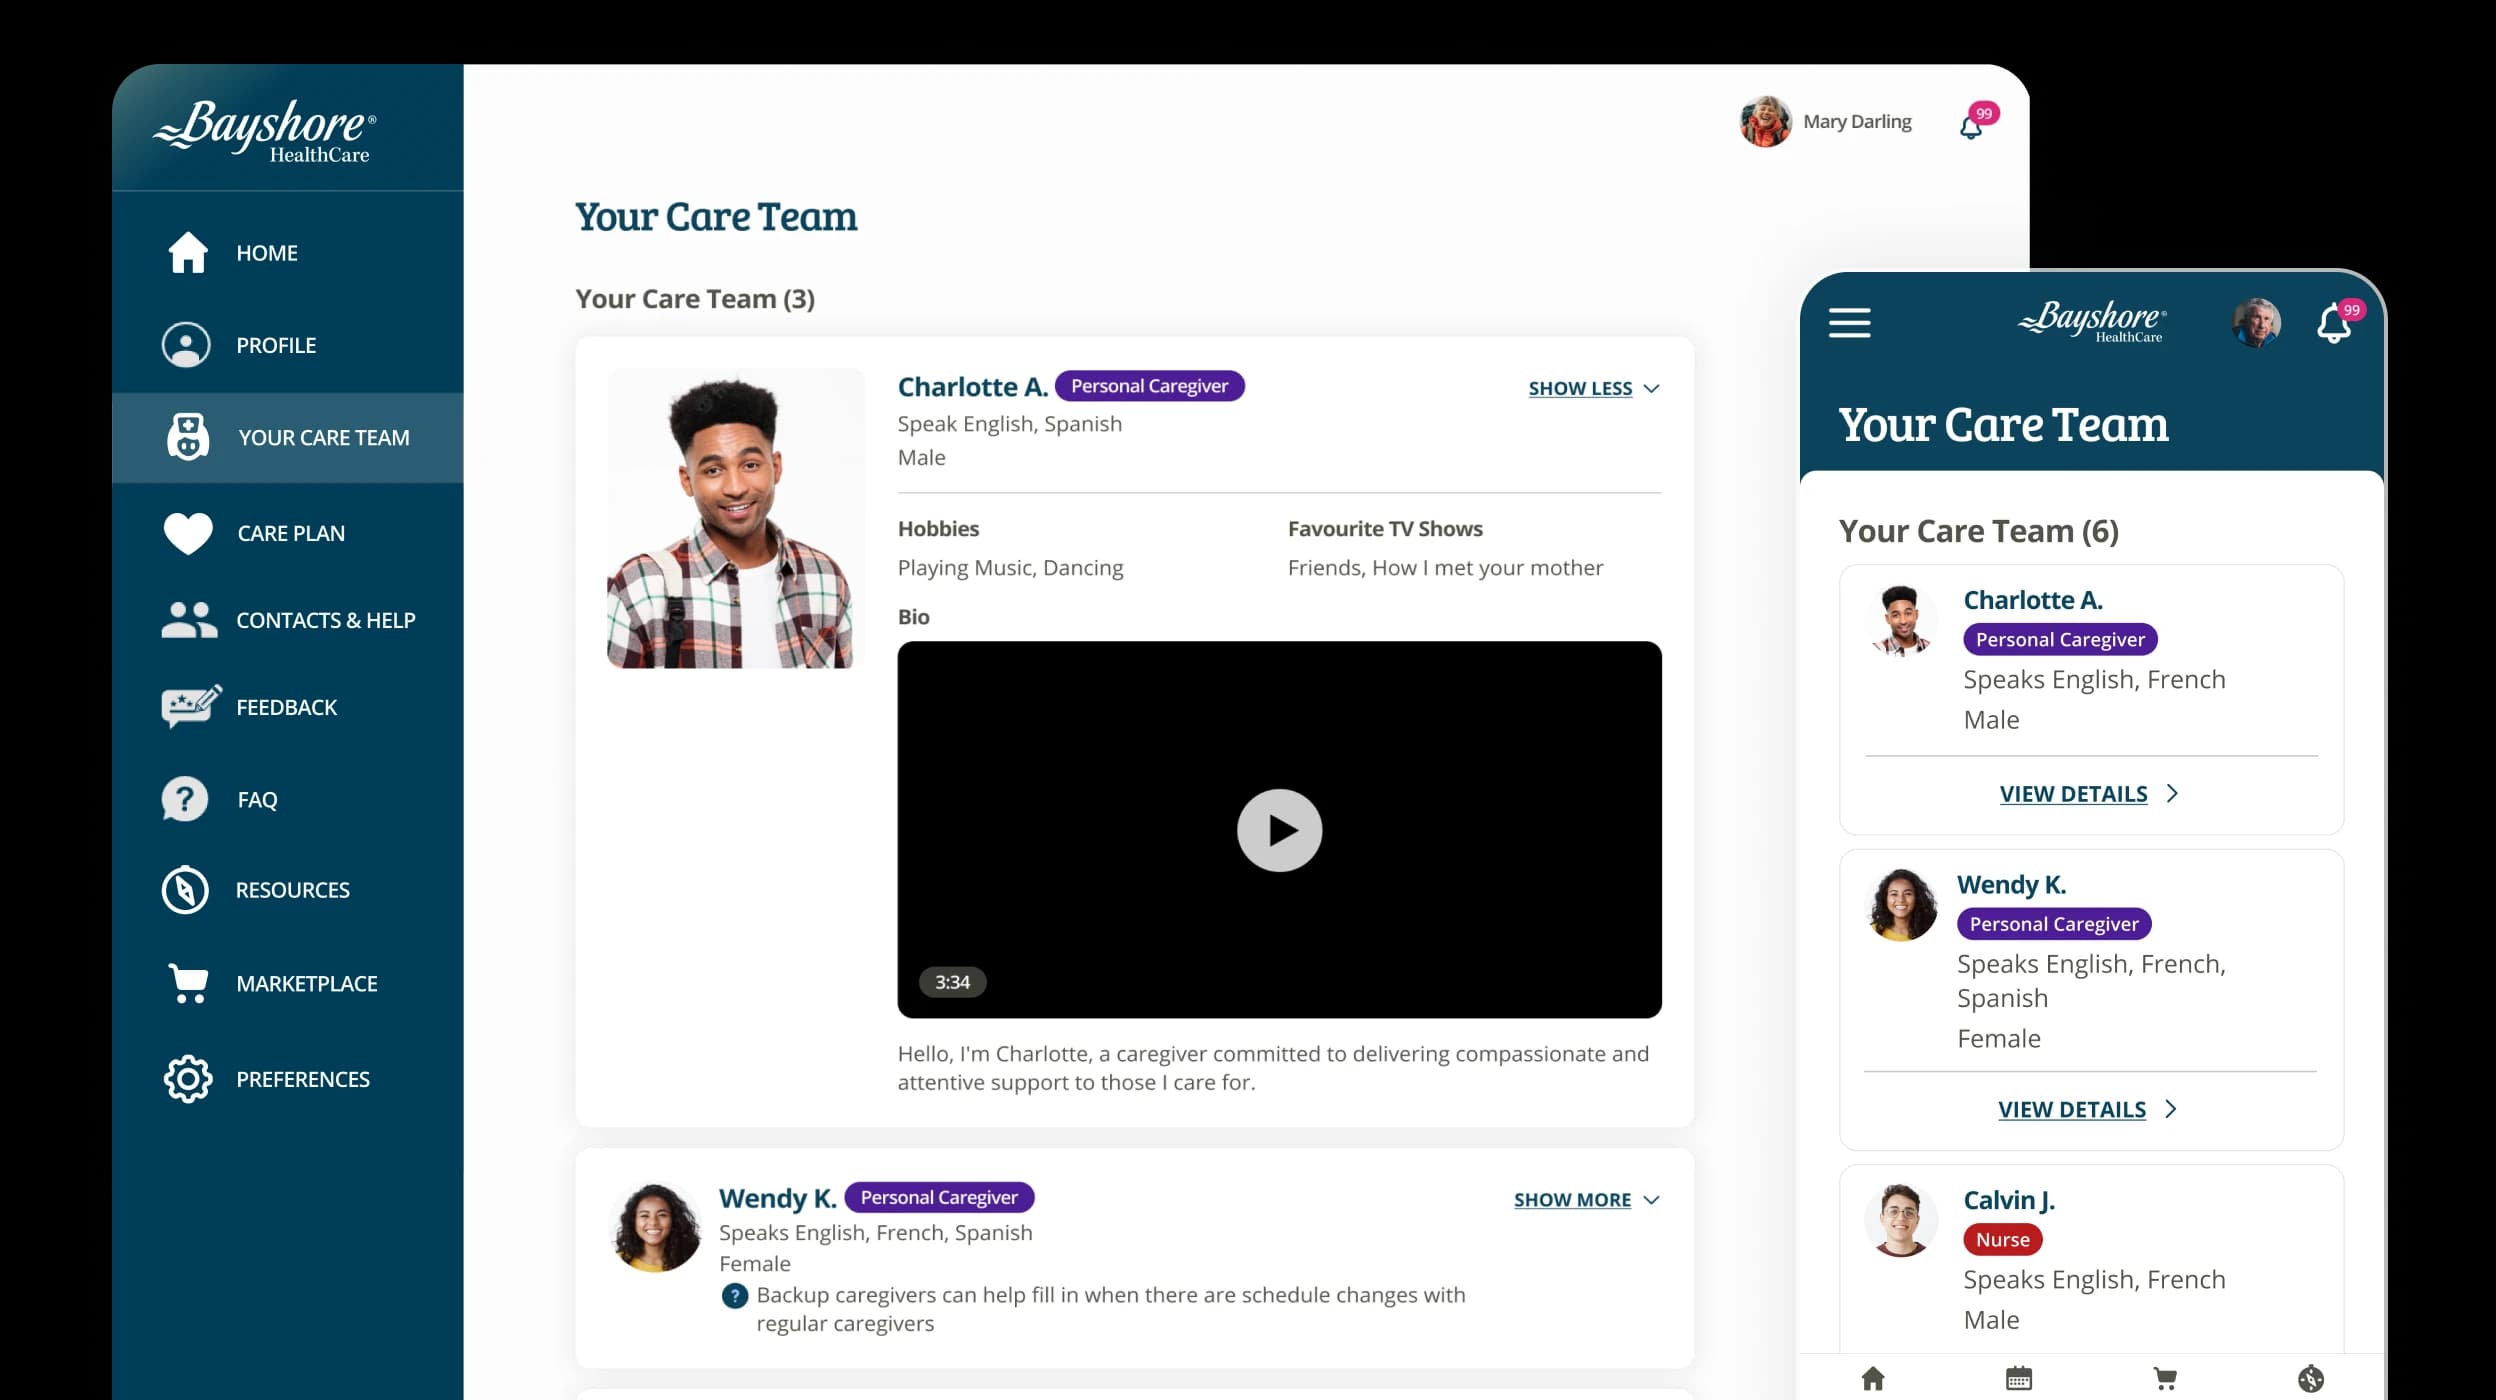2496x1400 pixels.
Task: Play Charlotte's bio video
Action: pyautogui.click(x=1279, y=830)
